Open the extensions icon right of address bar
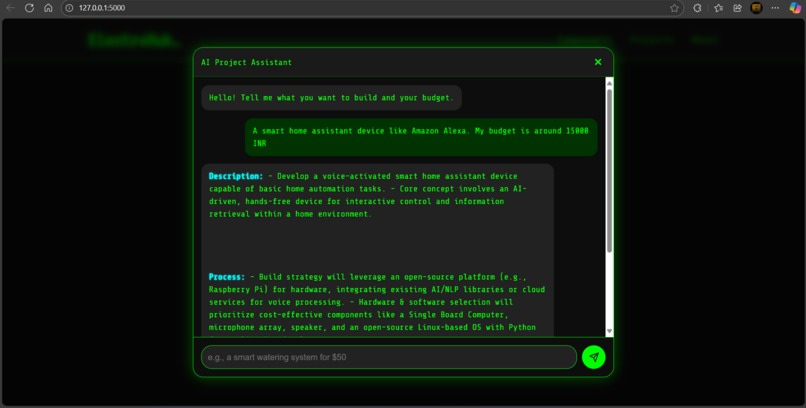806x408 pixels. (x=698, y=8)
